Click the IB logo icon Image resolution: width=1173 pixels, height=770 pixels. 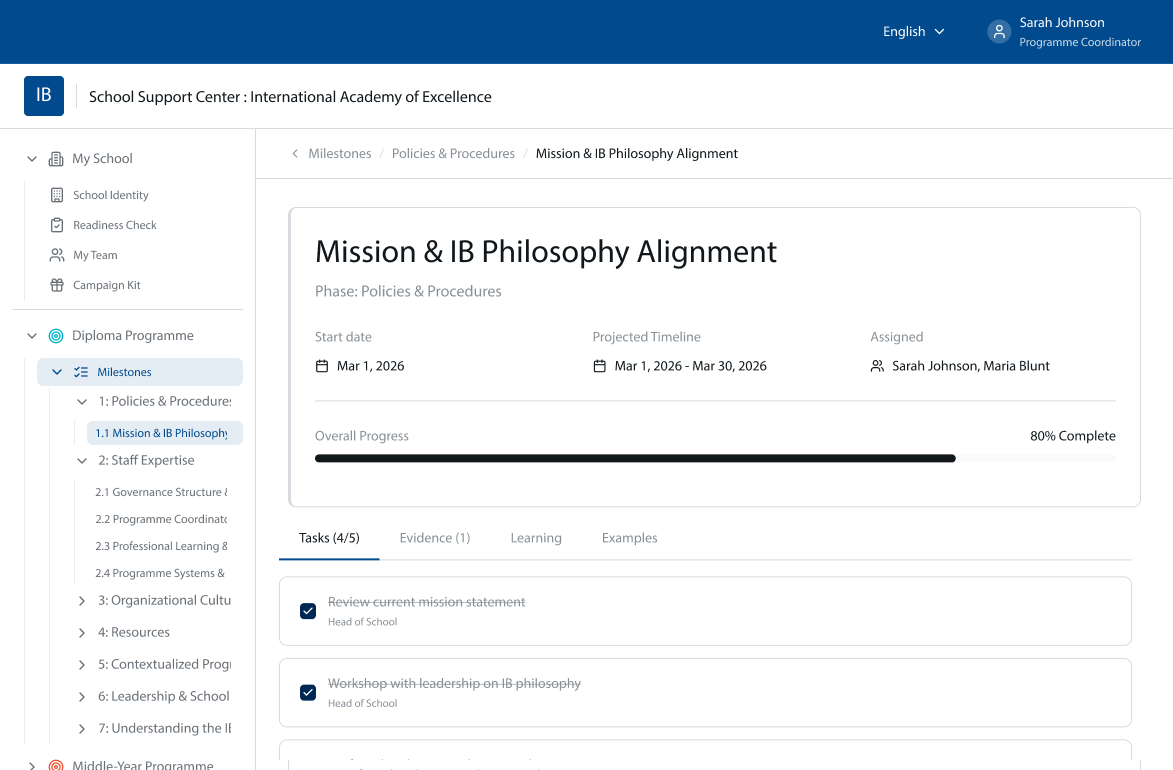[x=44, y=96]
